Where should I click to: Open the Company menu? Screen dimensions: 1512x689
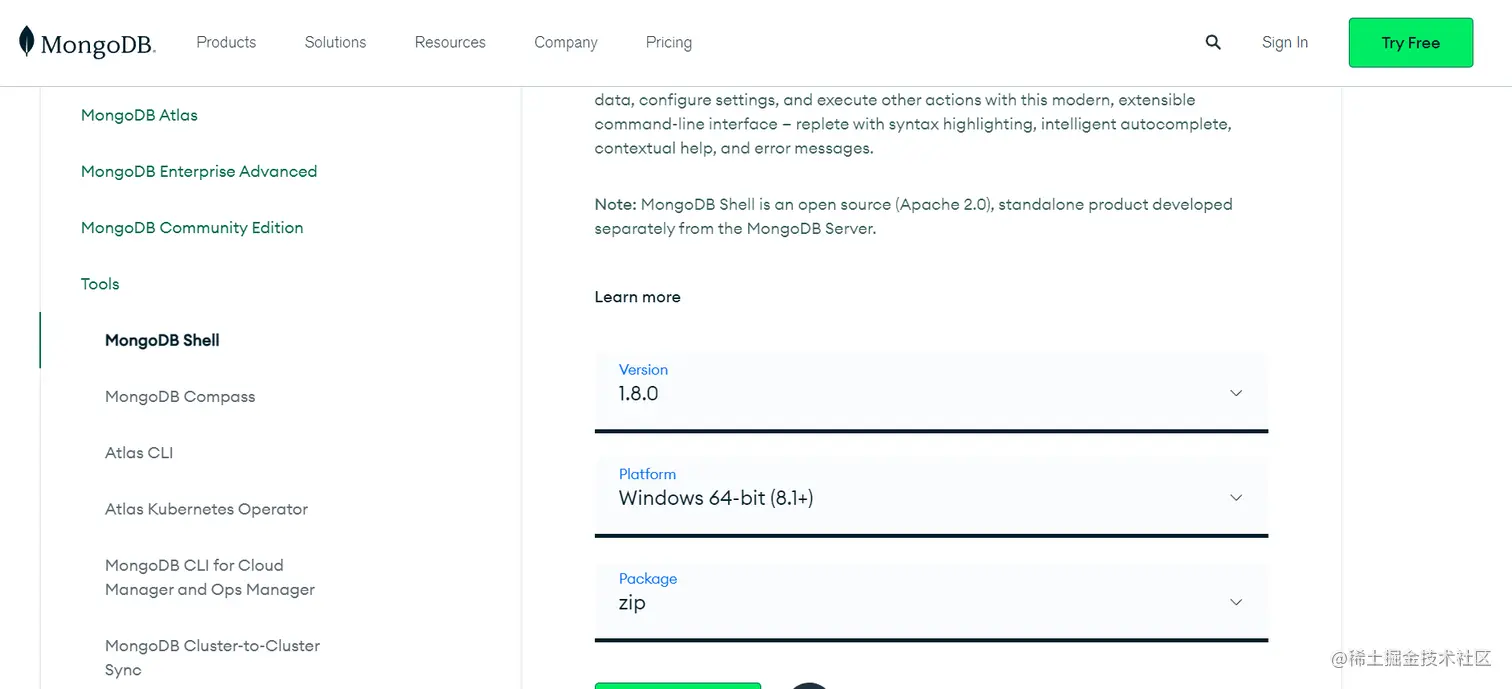tap(566, 42)
